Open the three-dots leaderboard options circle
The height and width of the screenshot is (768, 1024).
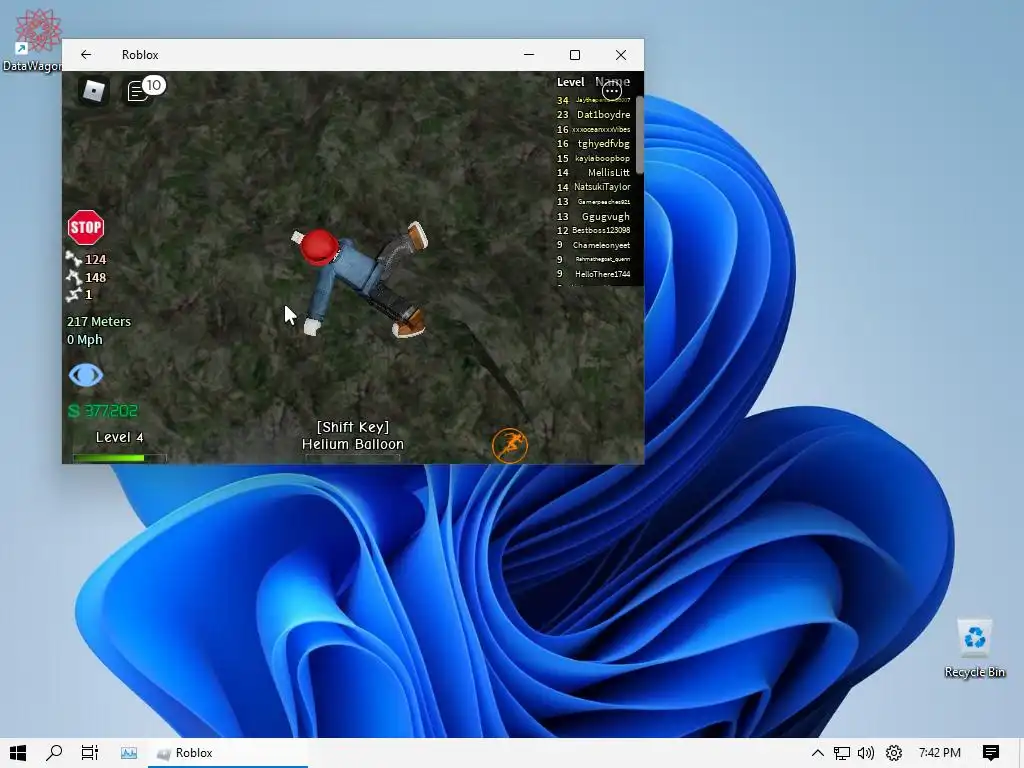click(x=611, y=91)
